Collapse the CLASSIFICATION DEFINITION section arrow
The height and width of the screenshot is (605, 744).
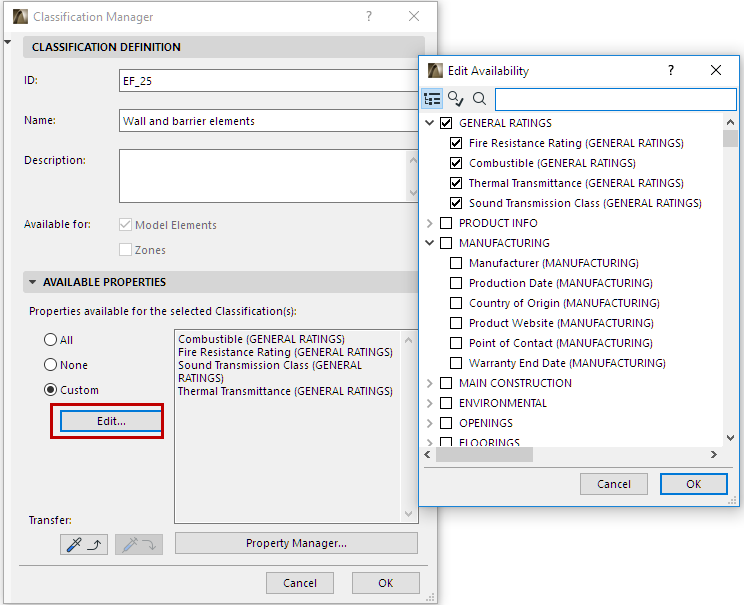click(7, 42)
